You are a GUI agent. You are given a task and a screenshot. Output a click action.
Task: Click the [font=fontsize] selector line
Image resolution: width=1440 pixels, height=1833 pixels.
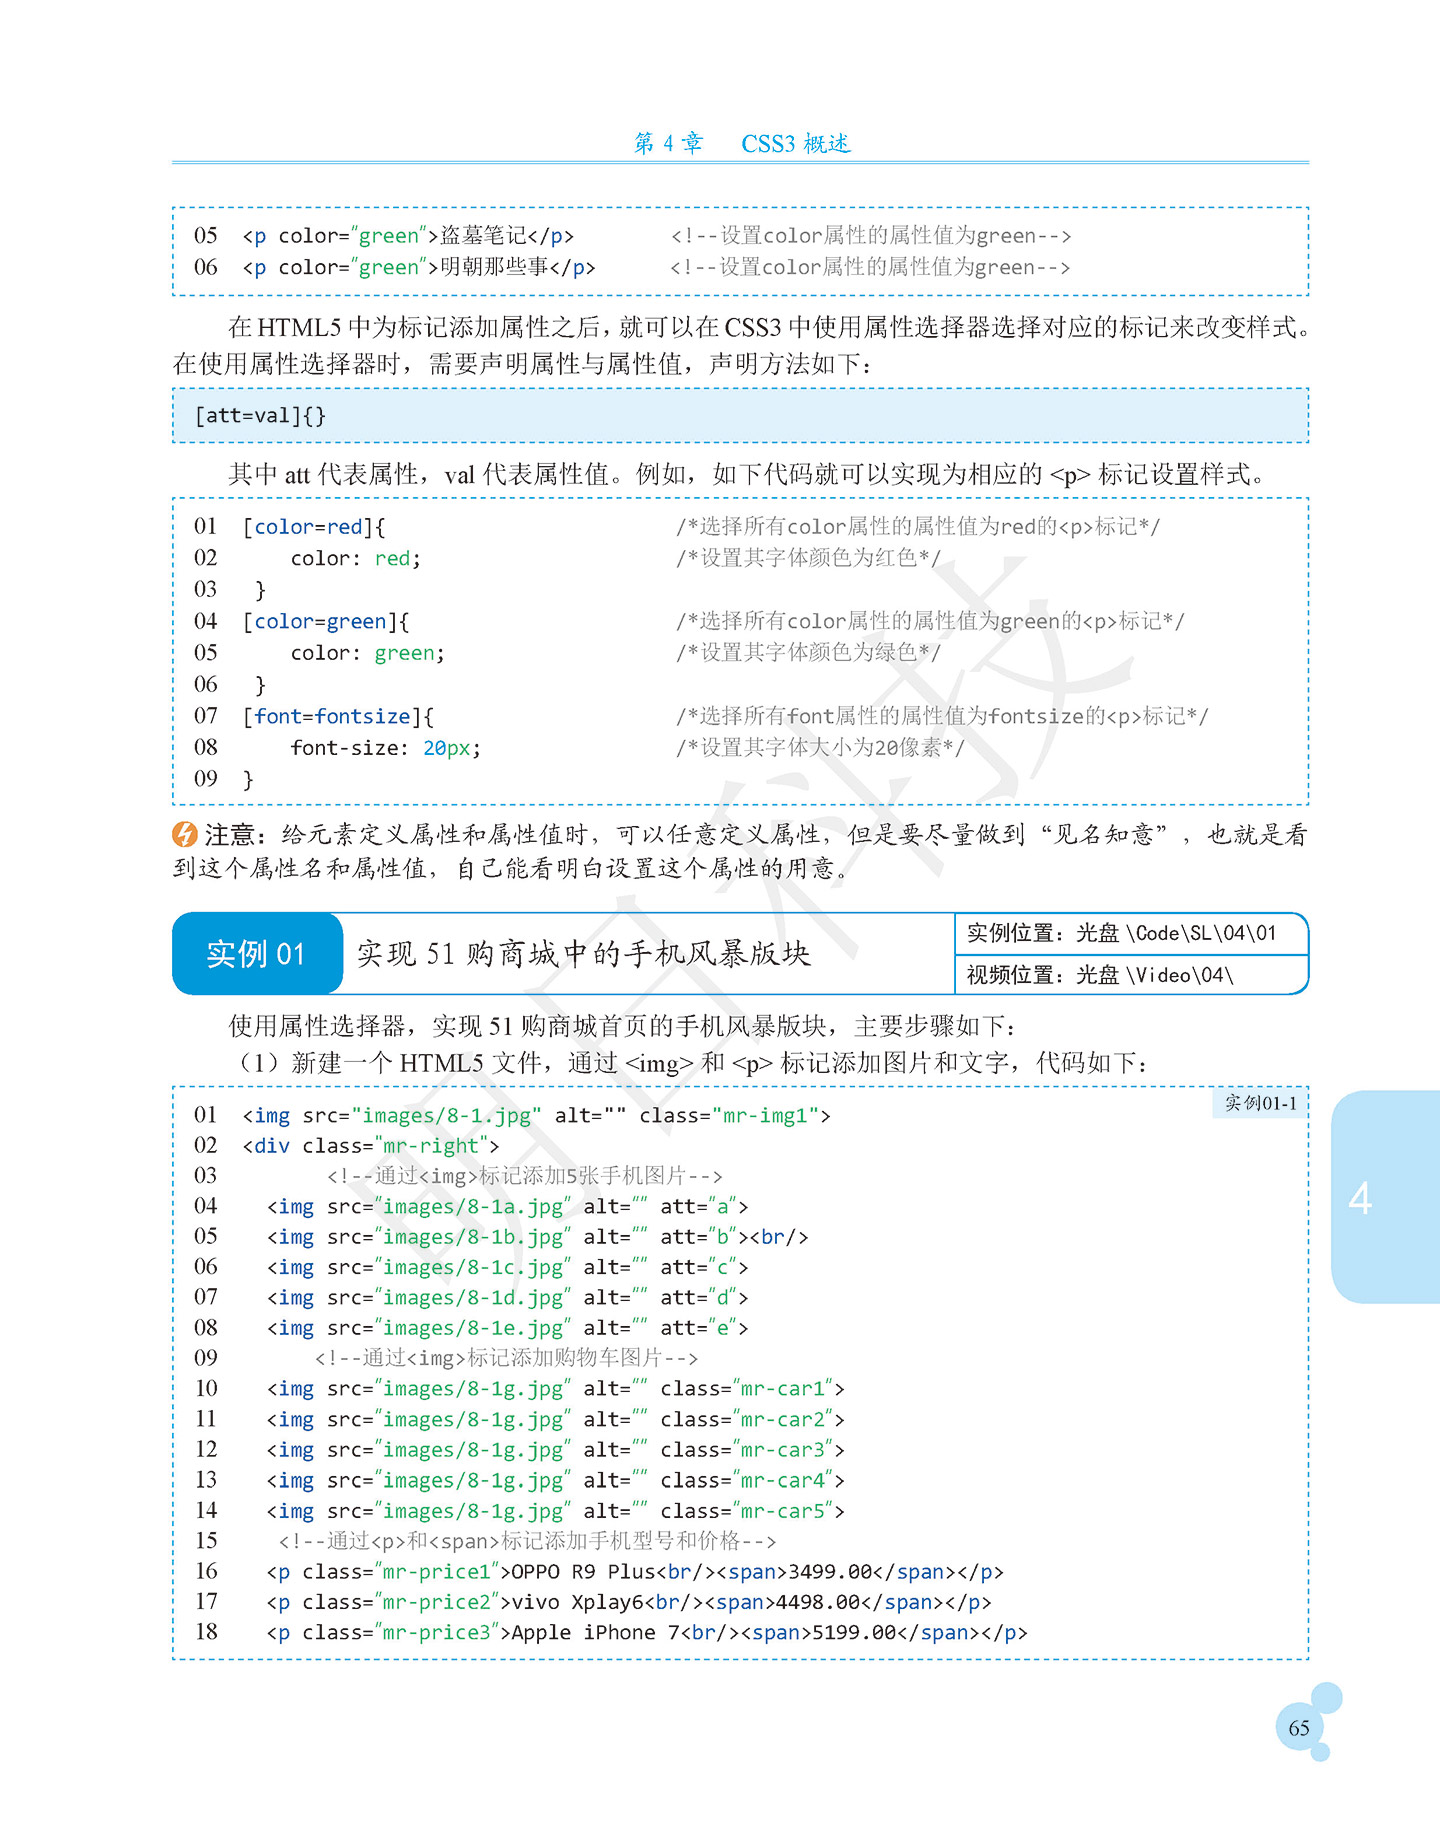(338, 716)
